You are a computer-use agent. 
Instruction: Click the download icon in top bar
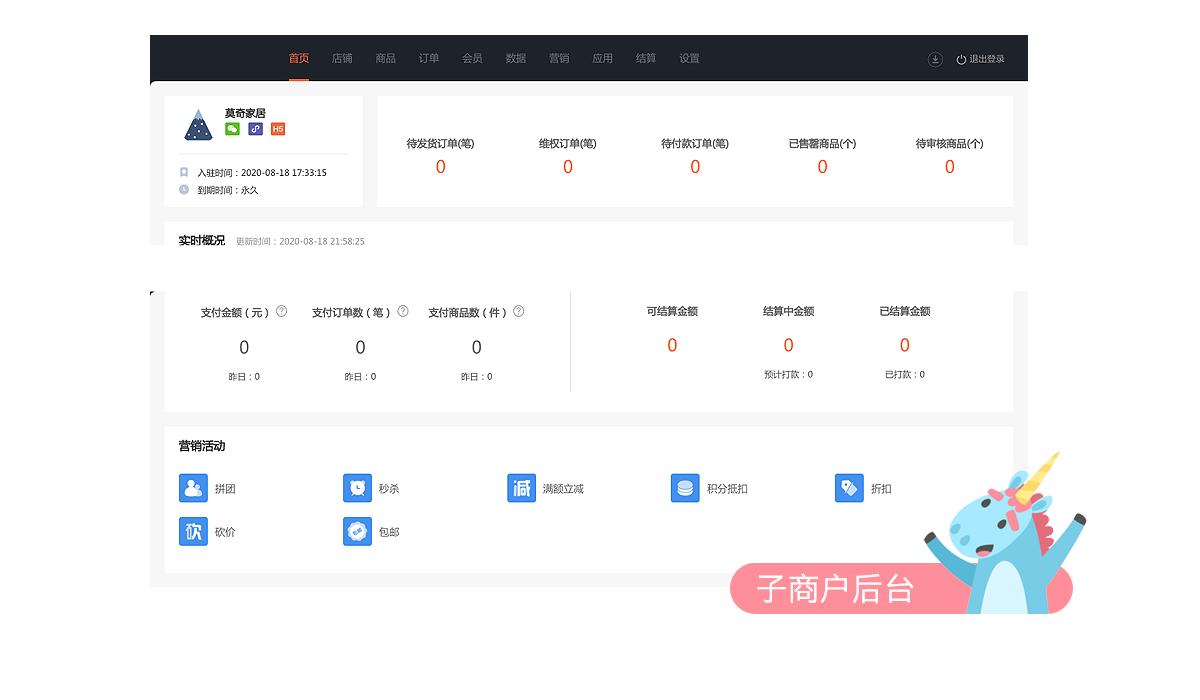point(935,59)
